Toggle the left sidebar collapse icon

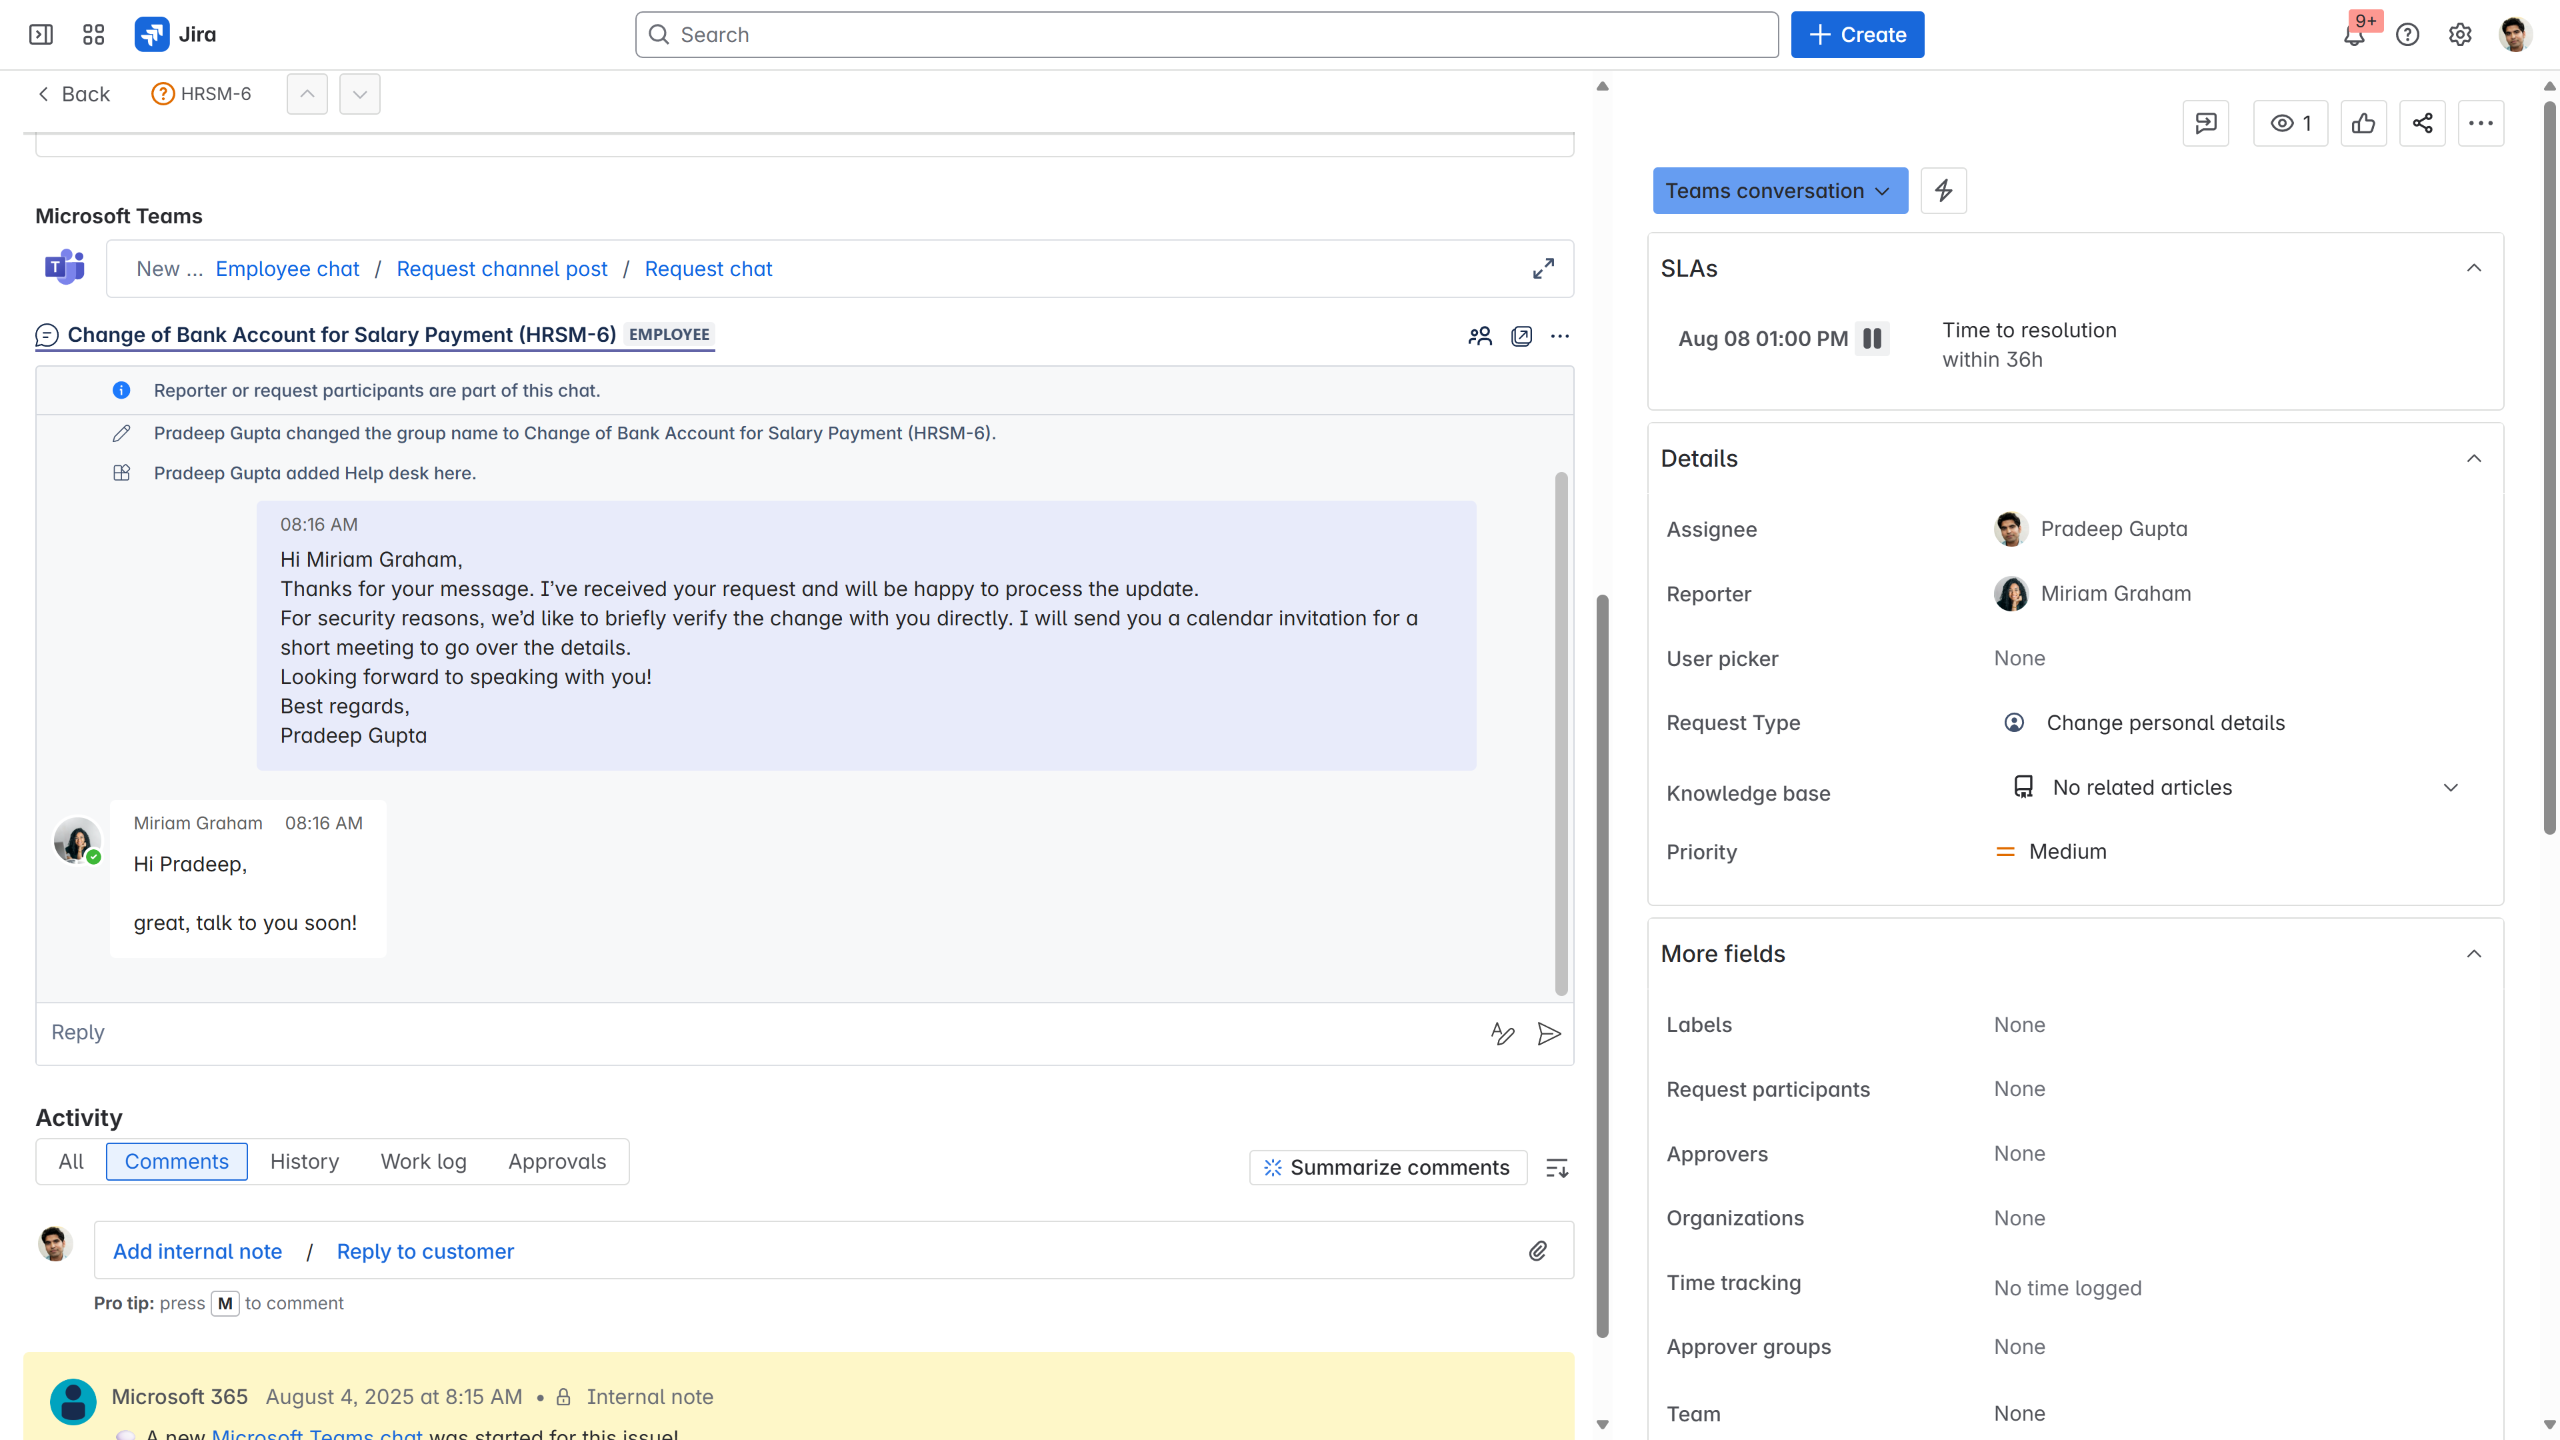coord(41,35)
